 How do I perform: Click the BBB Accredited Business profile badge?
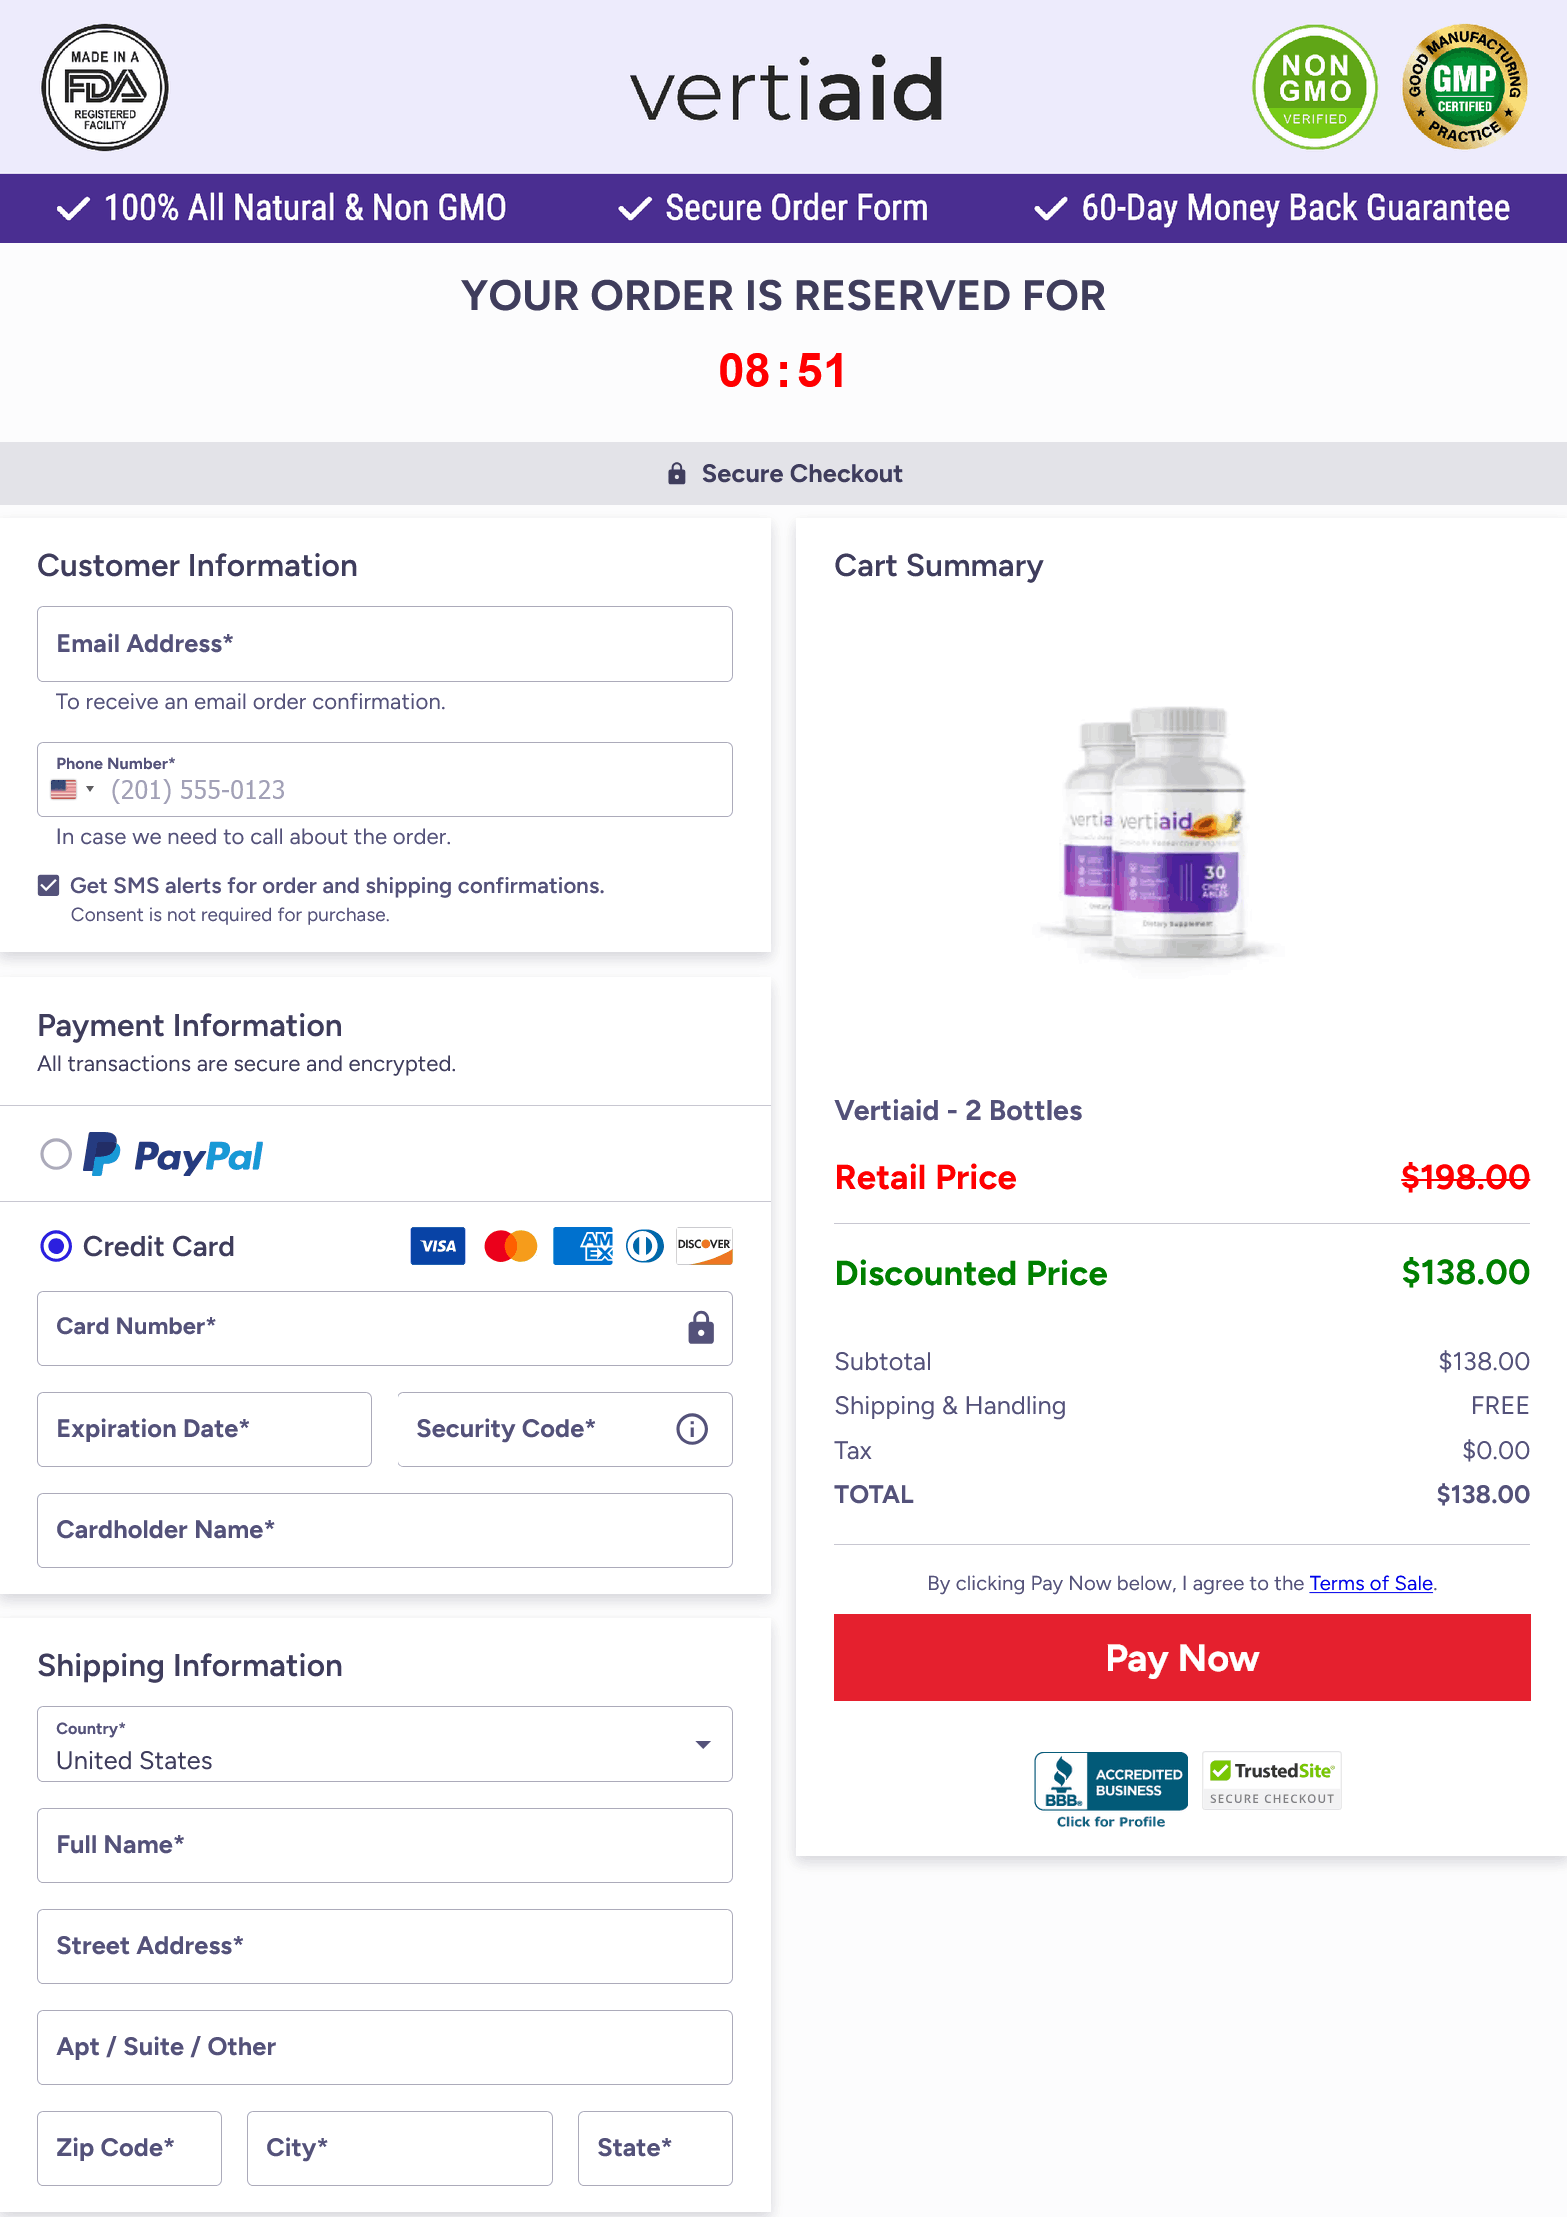[1110, 1783]
